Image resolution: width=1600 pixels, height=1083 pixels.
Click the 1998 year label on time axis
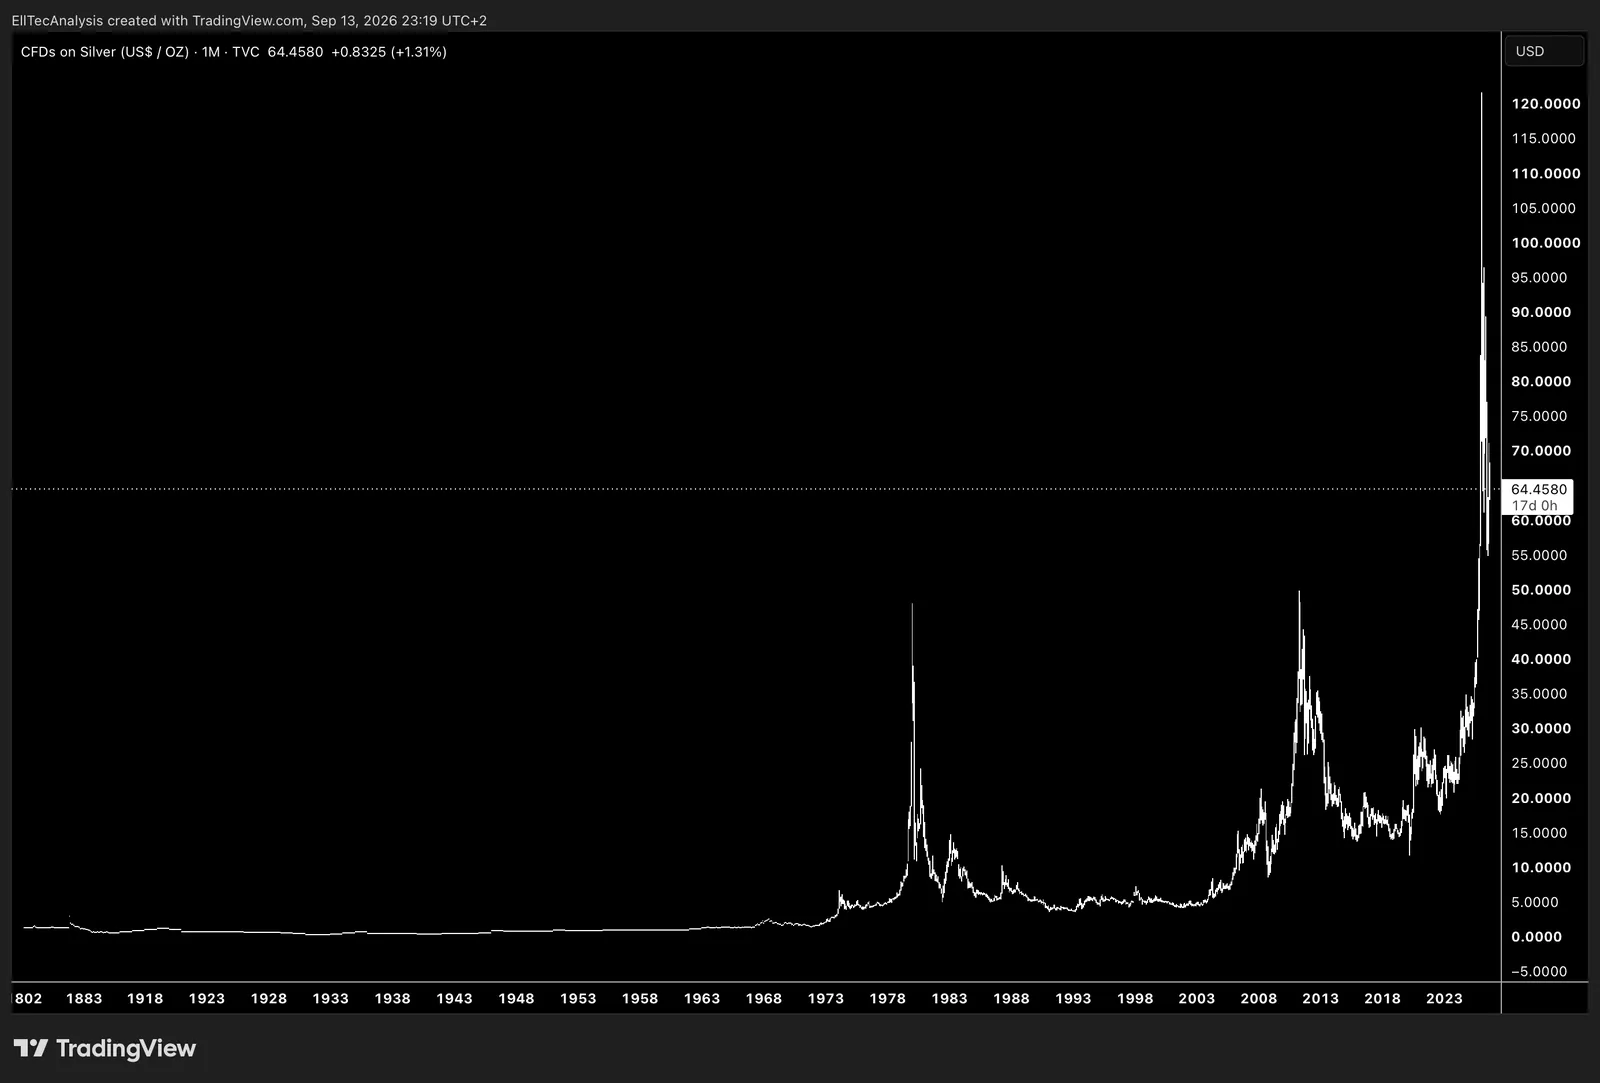(x=1135, y=998)
